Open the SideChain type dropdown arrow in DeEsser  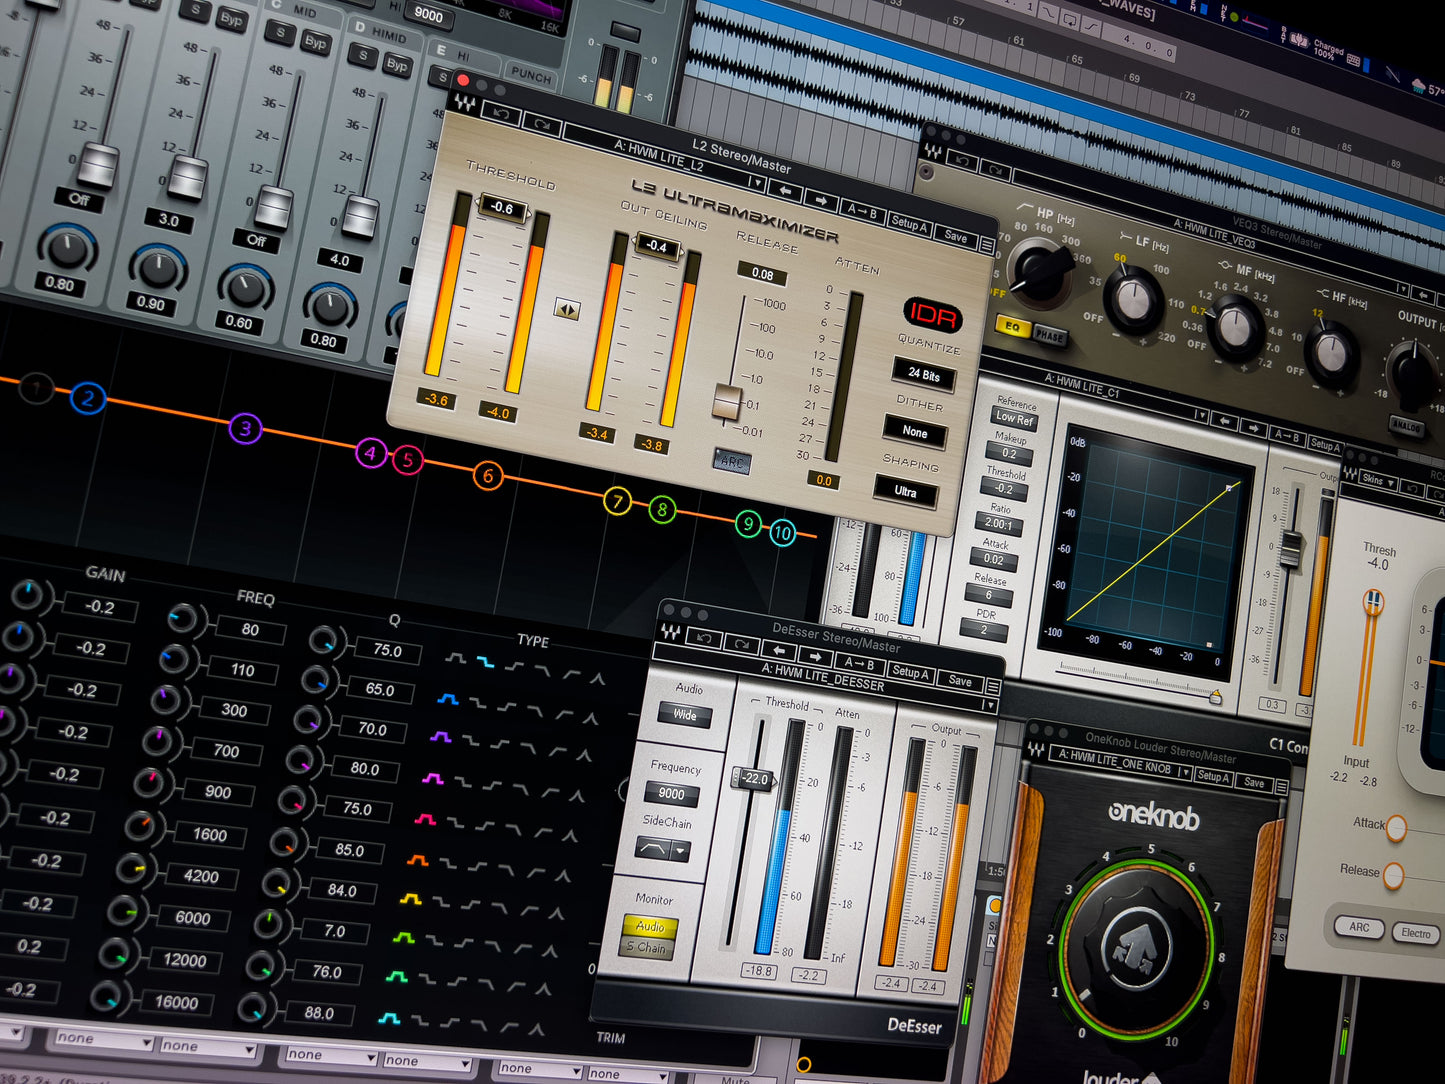[x=681, y=852]
